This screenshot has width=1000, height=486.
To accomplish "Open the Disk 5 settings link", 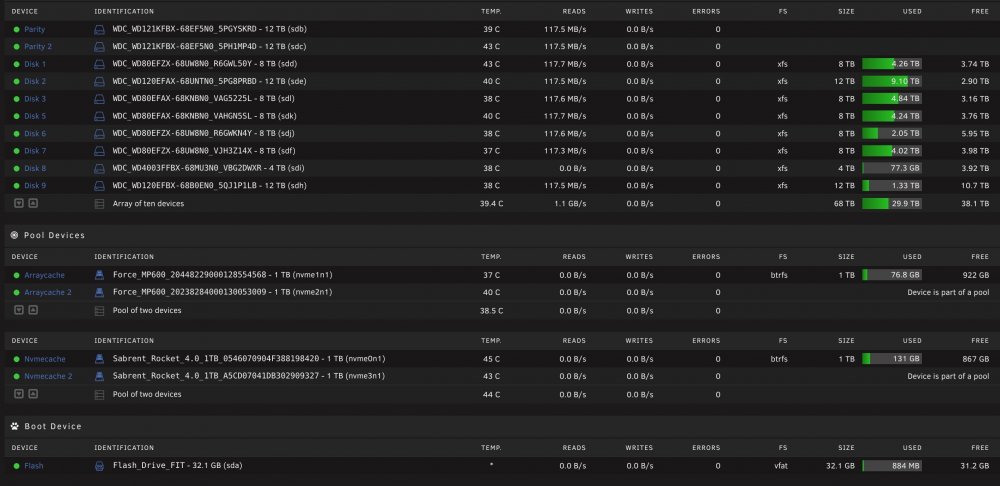I will click(x=35, y=116).
